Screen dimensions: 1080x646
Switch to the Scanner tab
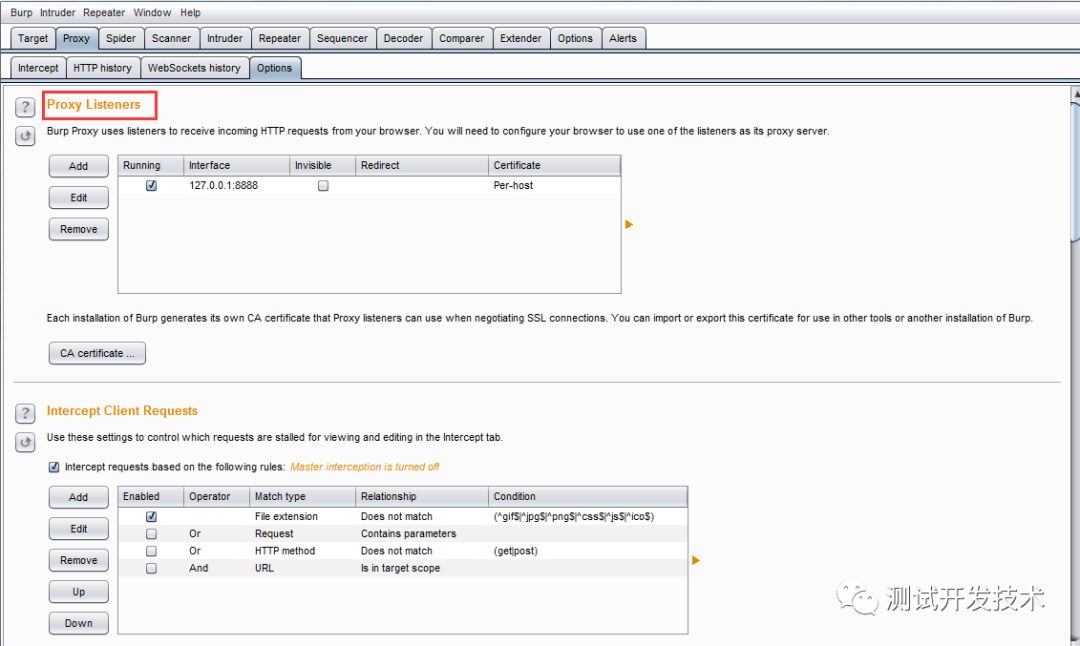pyautogui.click(x=172, y=39)
